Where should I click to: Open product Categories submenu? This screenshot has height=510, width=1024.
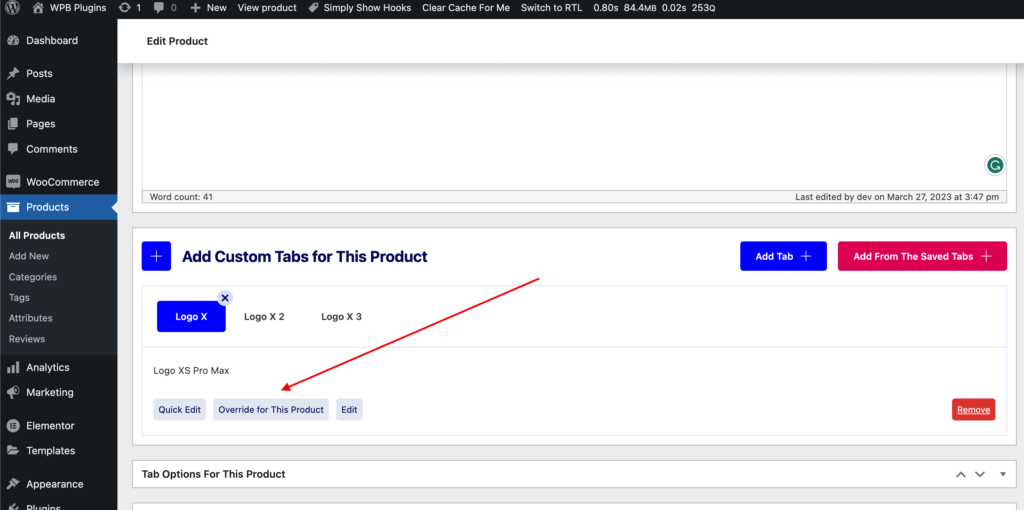tap(33, 277)
